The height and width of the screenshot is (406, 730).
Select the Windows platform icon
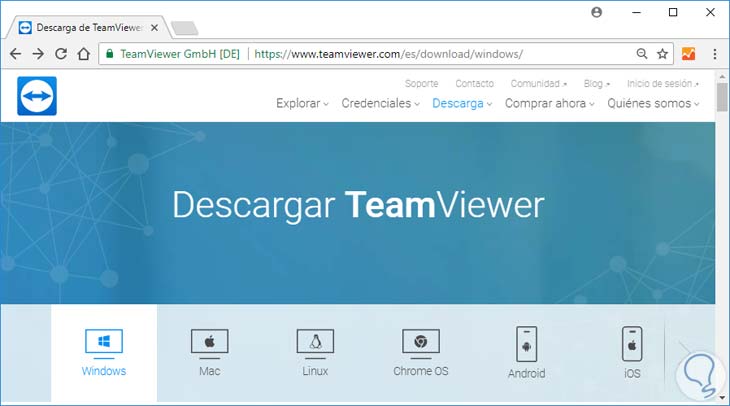point(104,344)
